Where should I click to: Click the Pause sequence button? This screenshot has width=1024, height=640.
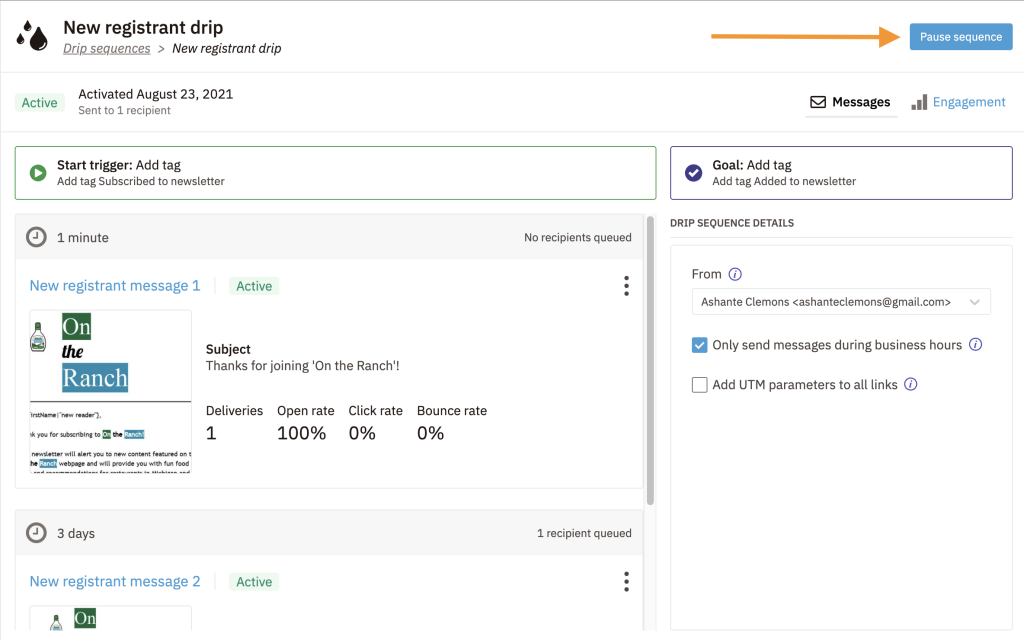(961, 37)
